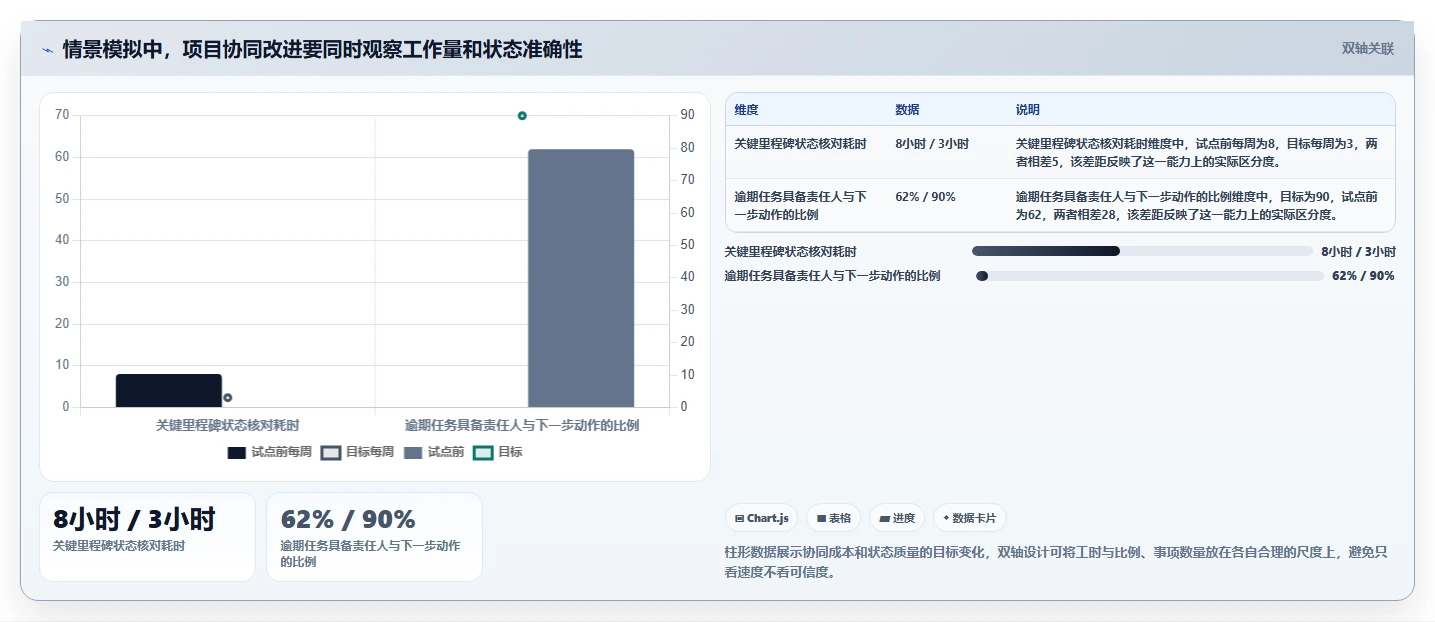1435x622 pixels.
Task: Click the description starting 关键里程碑状态核对耗时维度中
Action: (x=1197, y=152)
